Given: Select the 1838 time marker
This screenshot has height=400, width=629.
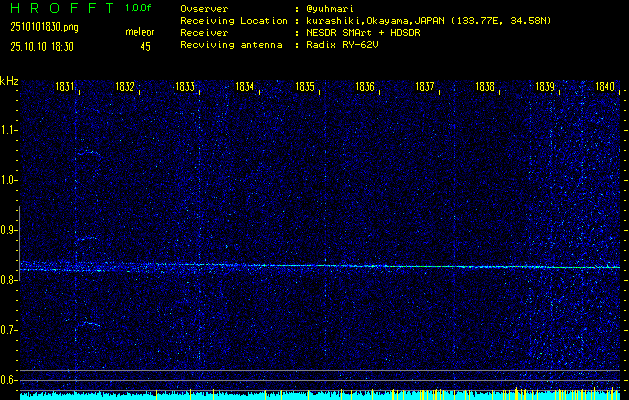Looking at the screenshot, I should tap(485, 87).
